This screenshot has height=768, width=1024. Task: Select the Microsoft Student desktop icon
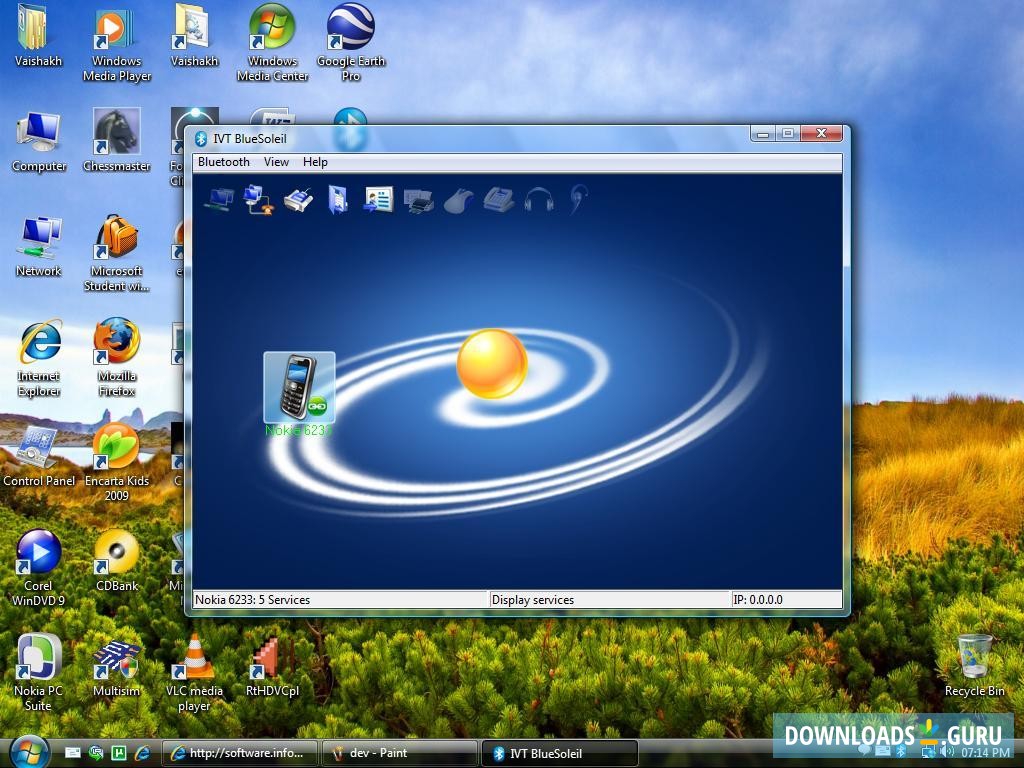117,253
